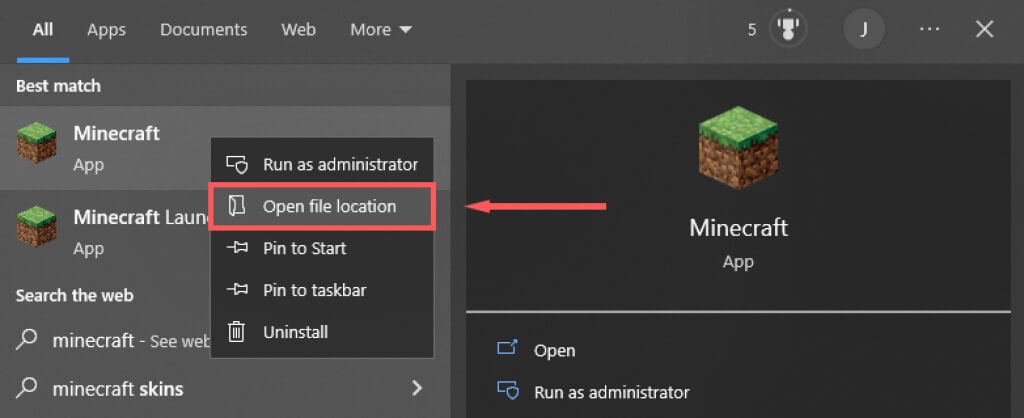Click the Minecraft title in preview pane
The width and height of the screenshot is (1024, 418).
pyautogui.click(x=739, y=228)
